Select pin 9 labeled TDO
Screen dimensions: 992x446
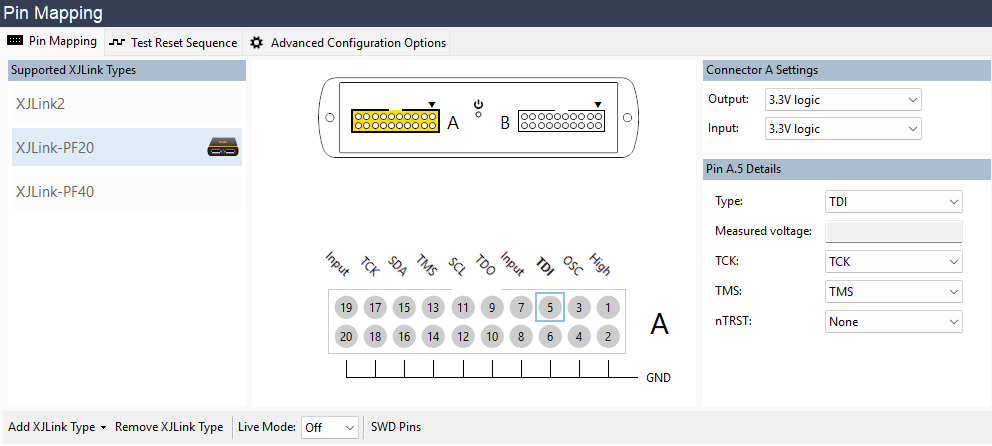(491, 307)
